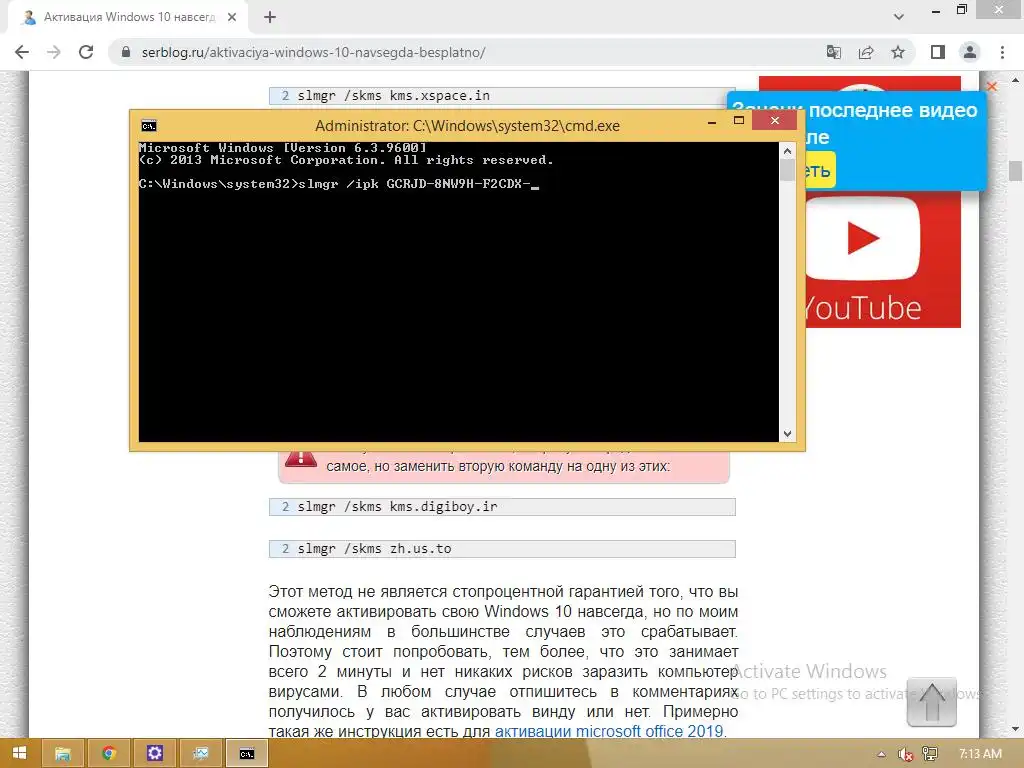Bookmark this page with the star
This screenshot has height=768, width=1024.
coord(898,52)
